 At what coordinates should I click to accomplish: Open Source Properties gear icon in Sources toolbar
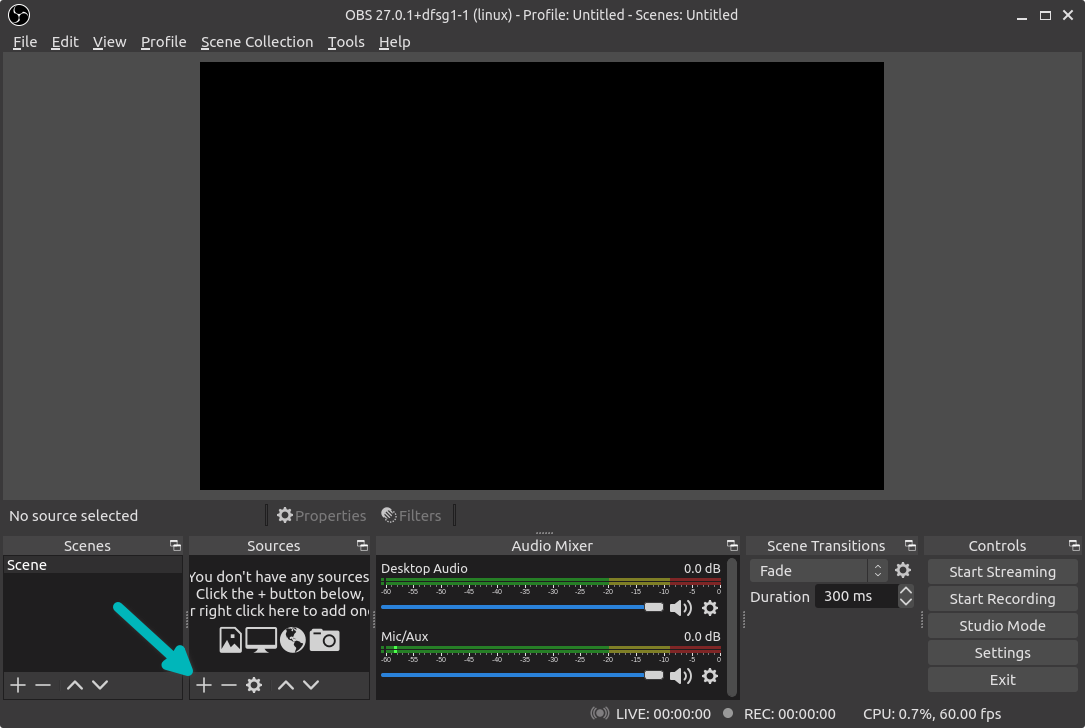point(254,685)
